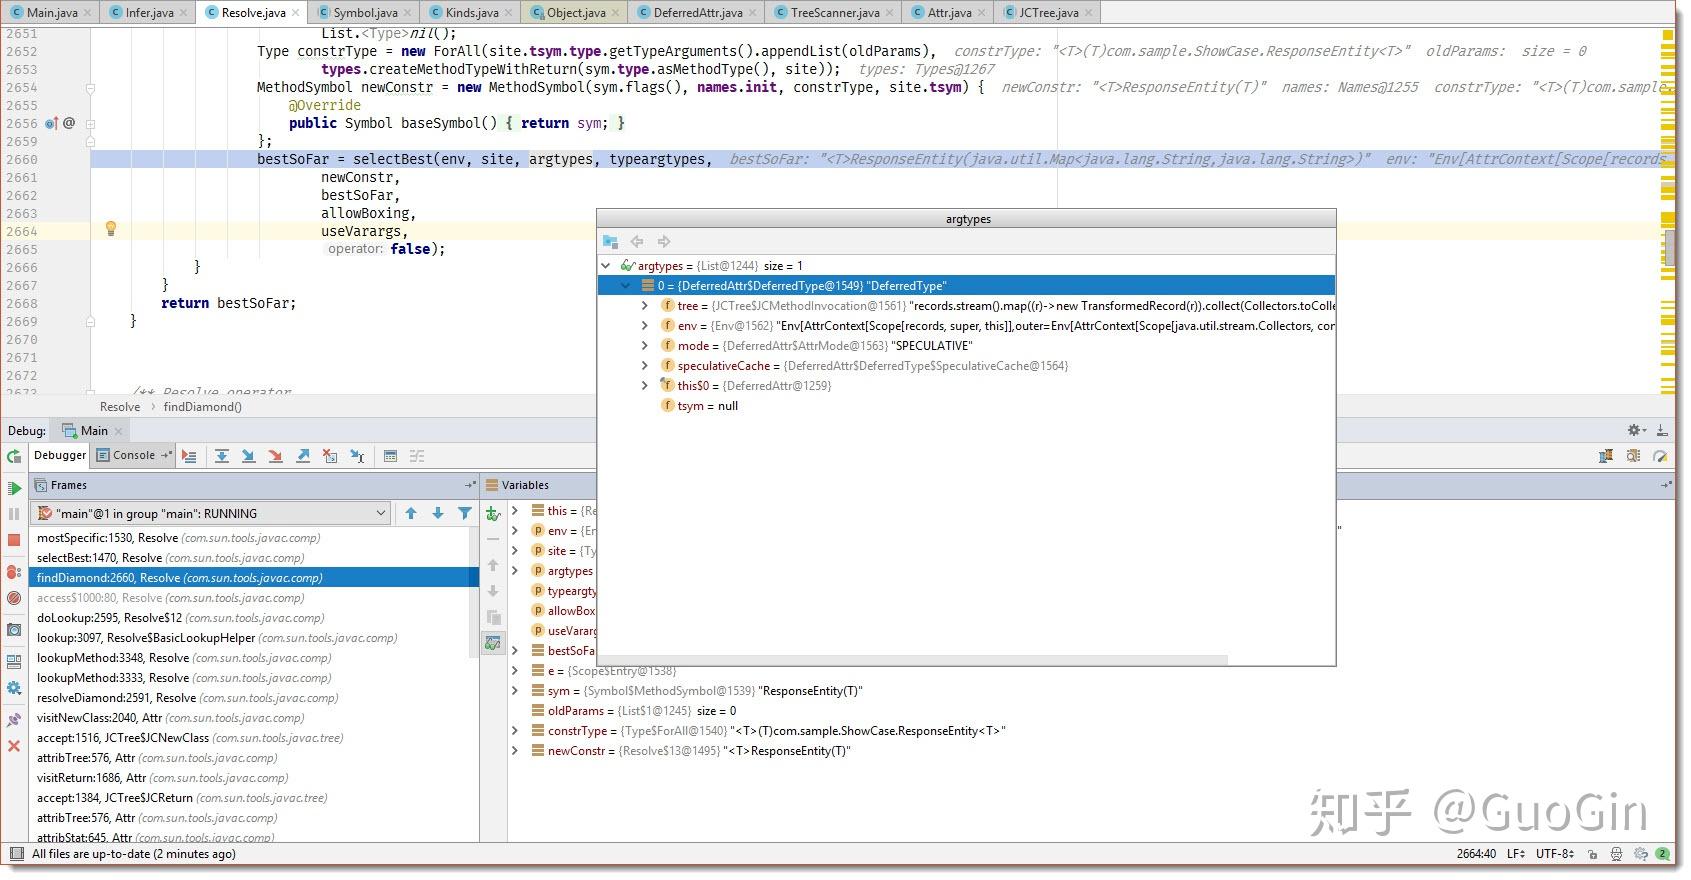Resume the program with green play icon

click(14, 488)
